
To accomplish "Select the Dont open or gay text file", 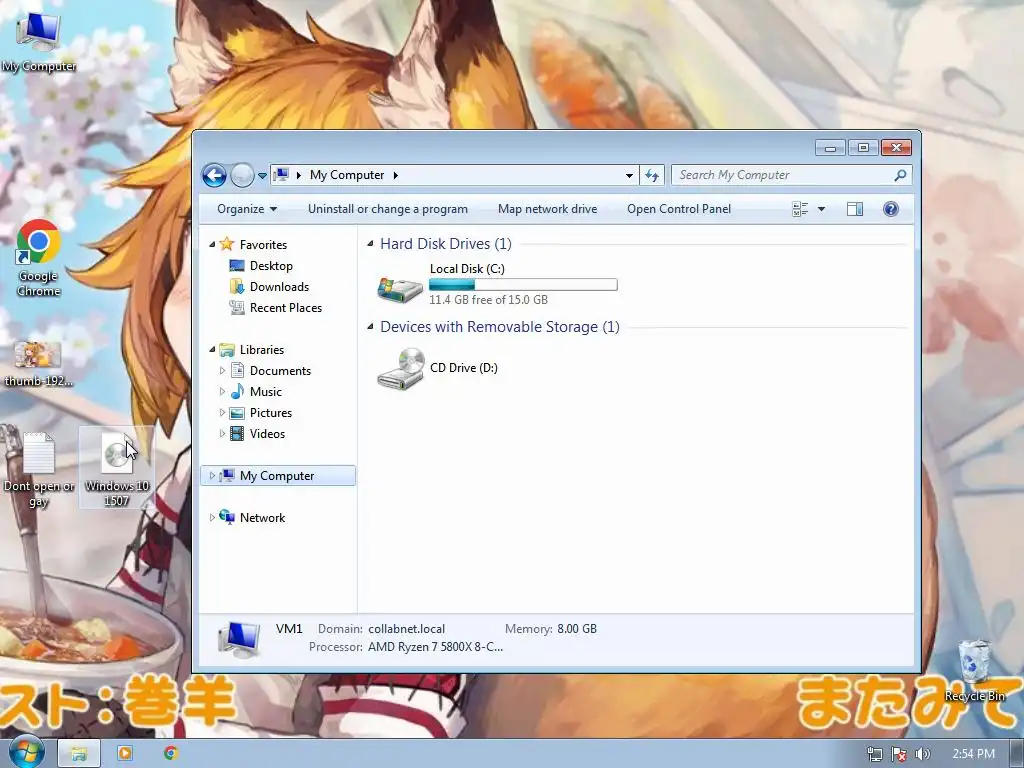I will tap(39, 470).
